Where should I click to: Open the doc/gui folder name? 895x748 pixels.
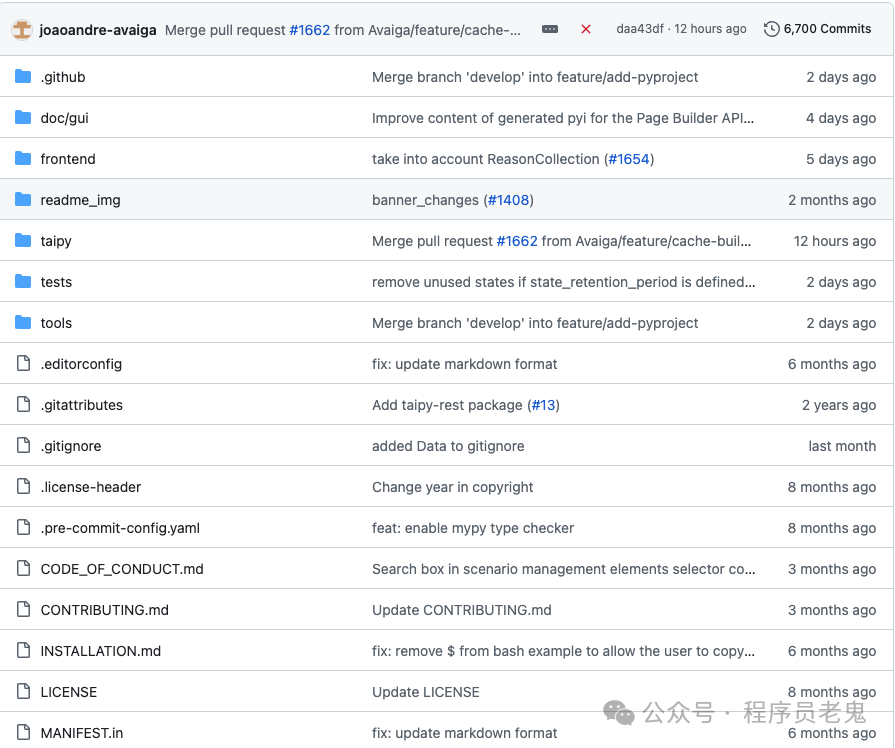[x=64, y=118]
